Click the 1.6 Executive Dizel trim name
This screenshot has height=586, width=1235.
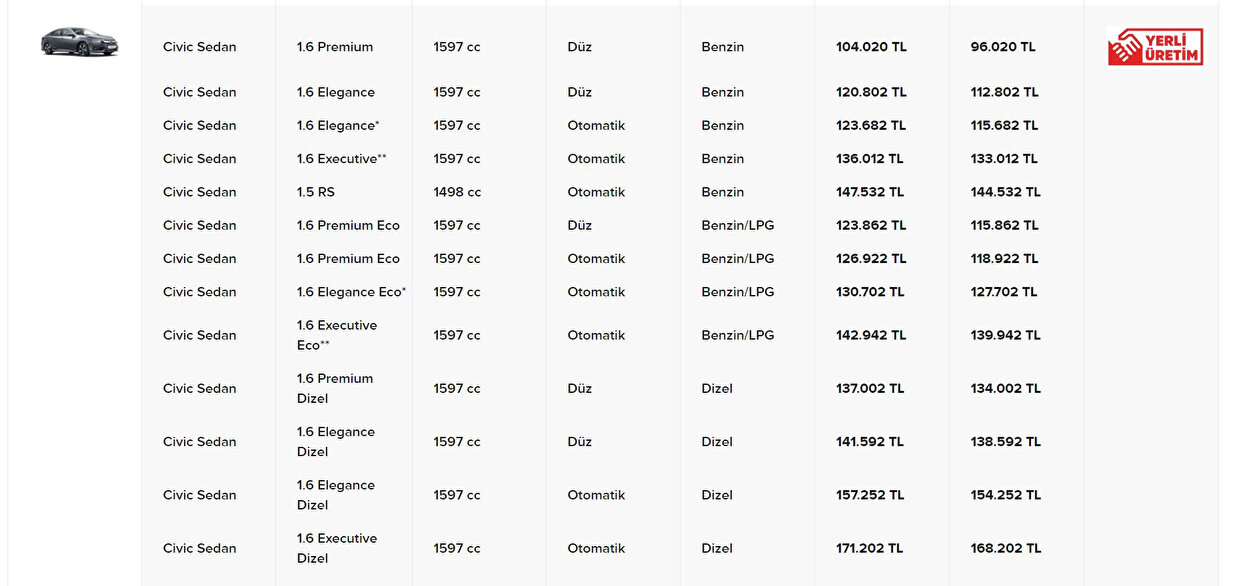pos(337,548)
